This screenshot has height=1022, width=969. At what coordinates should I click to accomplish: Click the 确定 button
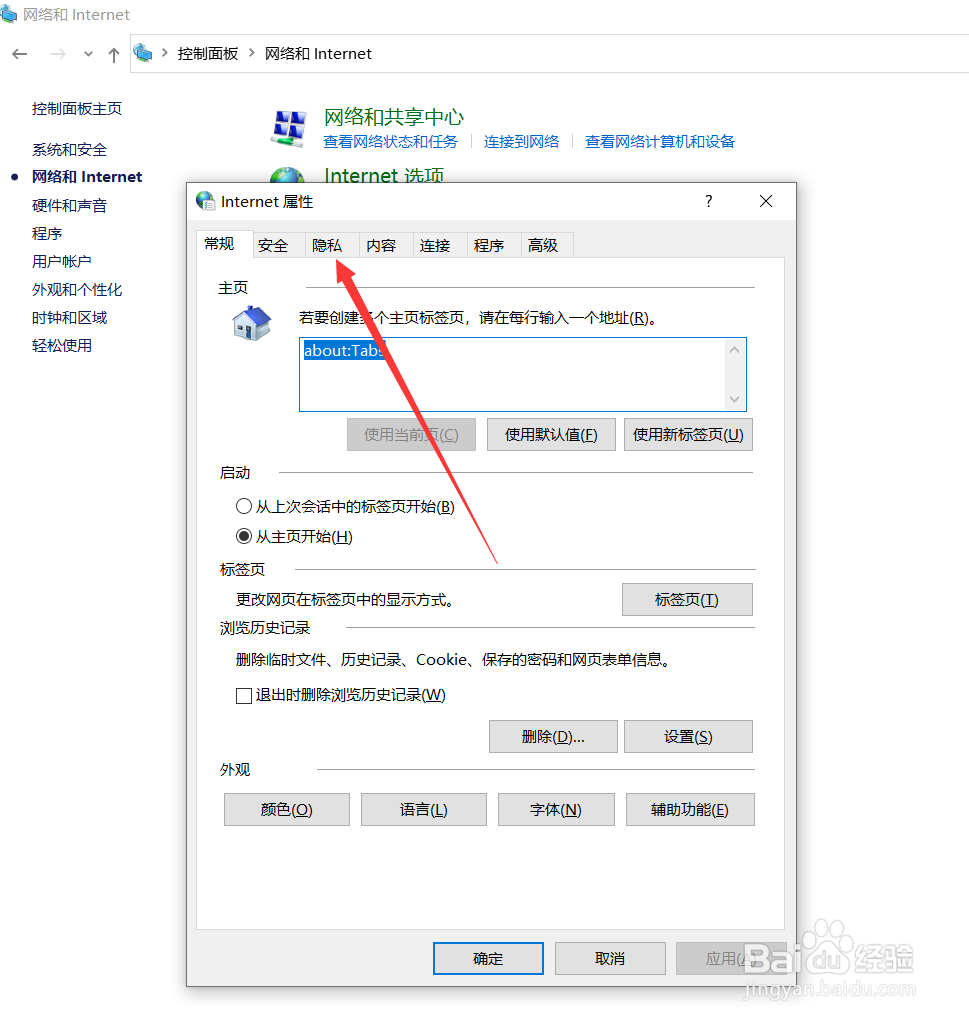point(488,958)
